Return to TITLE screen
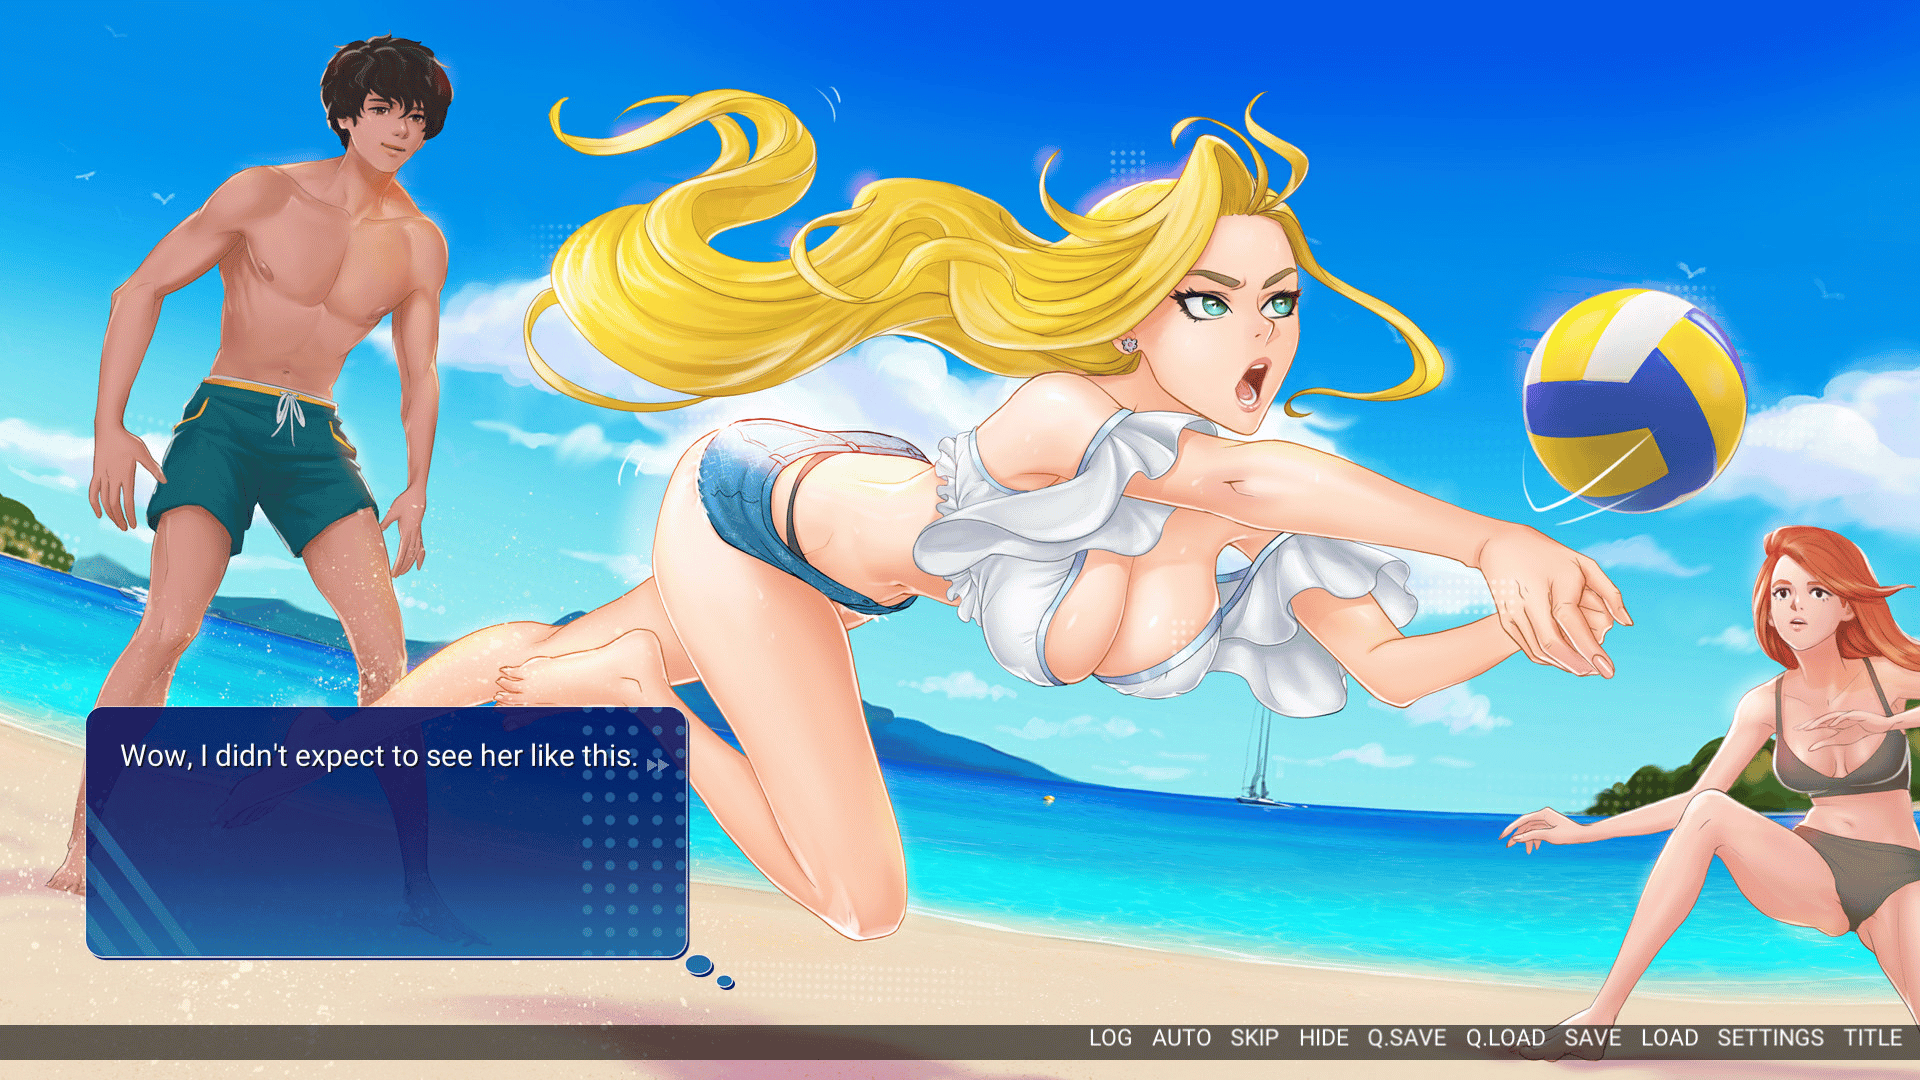The image size is (1920, 1080). (x=1872, y=1038)
